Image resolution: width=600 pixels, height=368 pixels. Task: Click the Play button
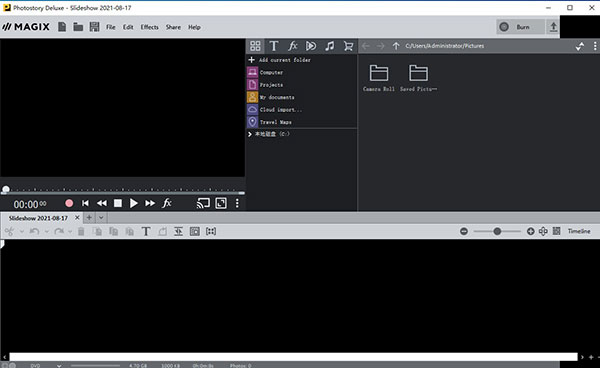point(134,203)
